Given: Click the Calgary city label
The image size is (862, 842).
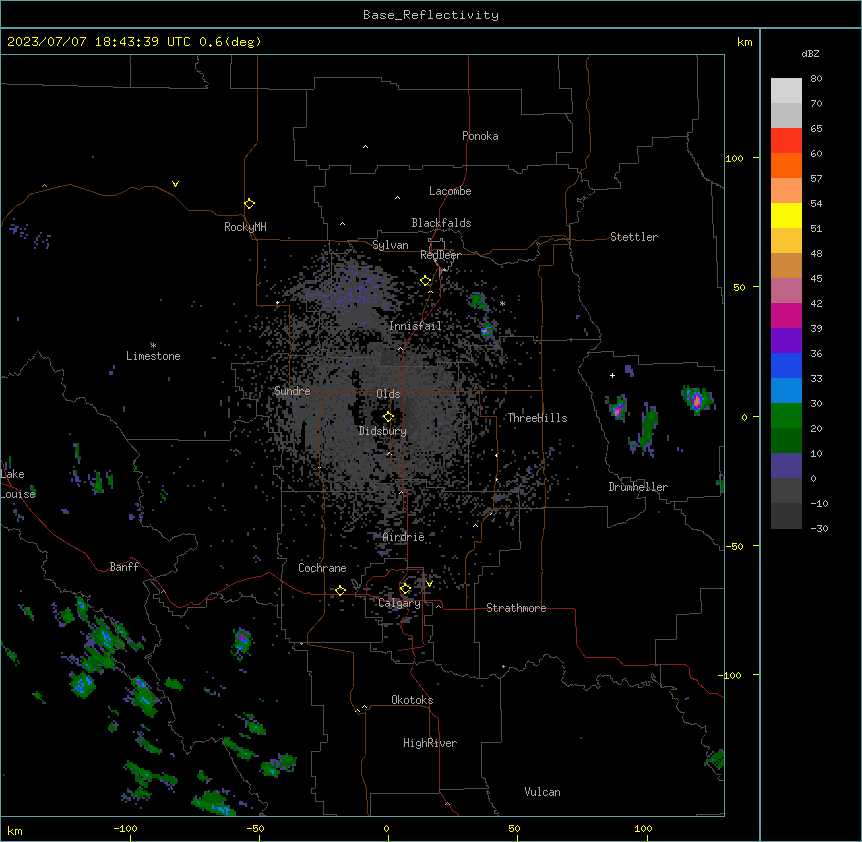Looking at the screenshot, I should (x=399, y=603).
